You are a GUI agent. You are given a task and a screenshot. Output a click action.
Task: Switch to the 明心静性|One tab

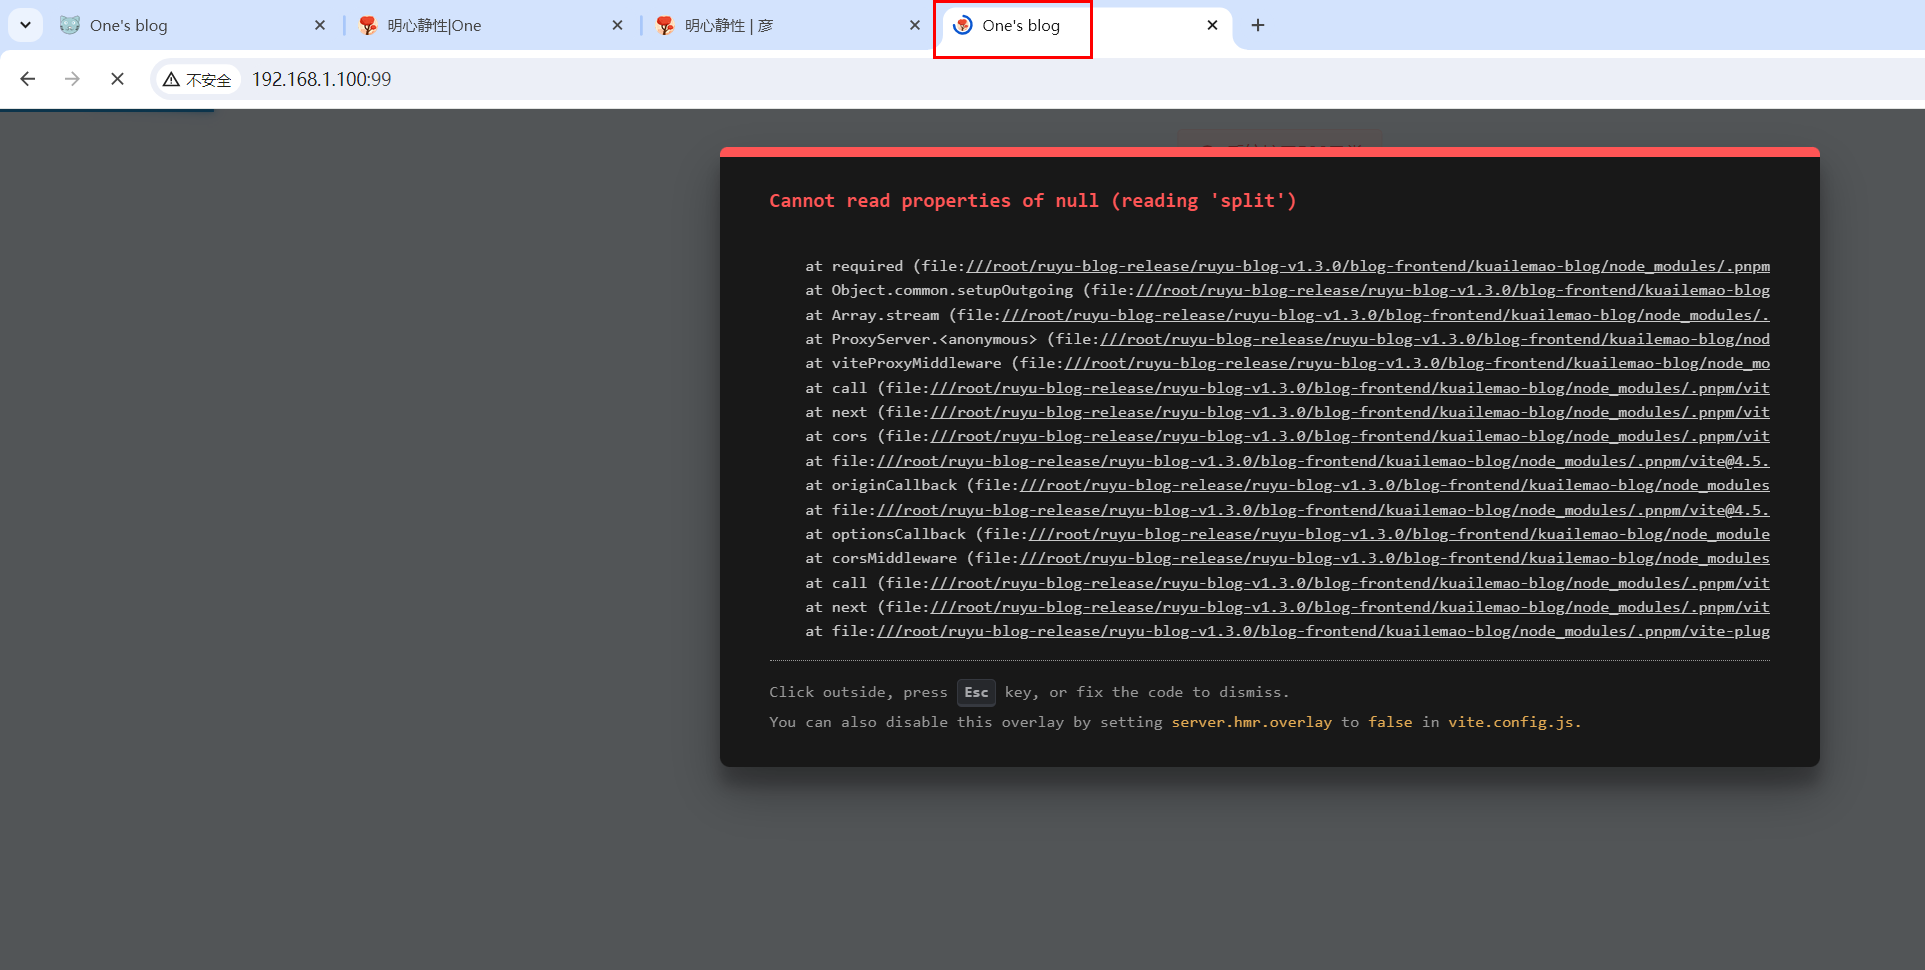pyautogui.click(x=491, y=26)
